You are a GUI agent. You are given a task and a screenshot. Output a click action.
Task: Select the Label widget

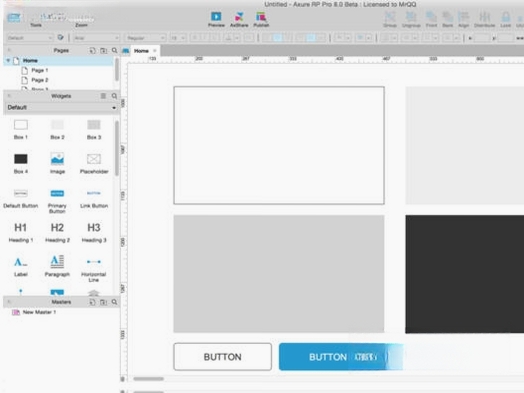(x=21, y=266)
